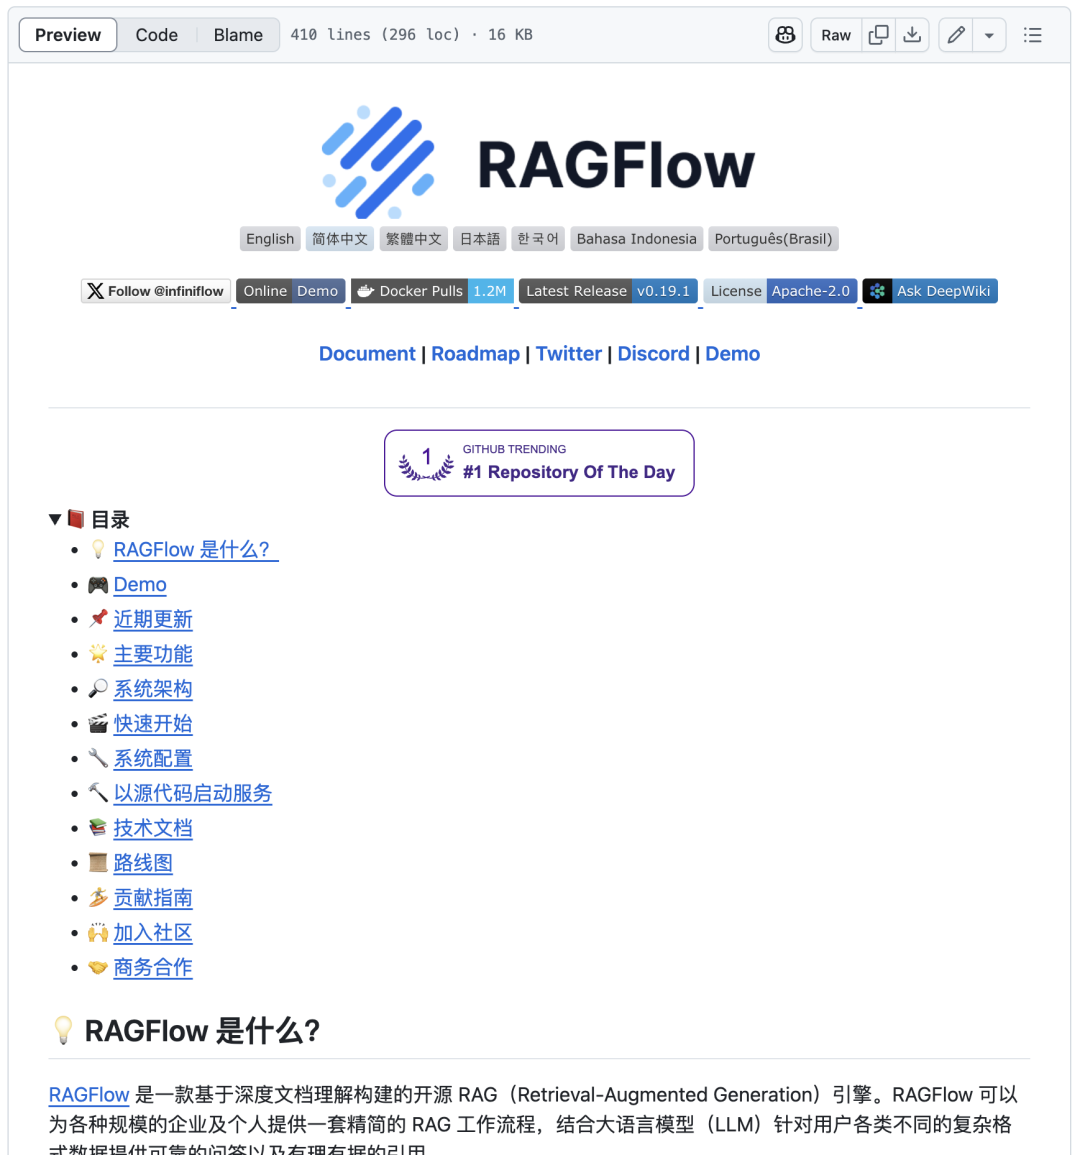The height and width of the screenshot is (1155, 1080).
Task: Click the Raw button
Action: 835,34
